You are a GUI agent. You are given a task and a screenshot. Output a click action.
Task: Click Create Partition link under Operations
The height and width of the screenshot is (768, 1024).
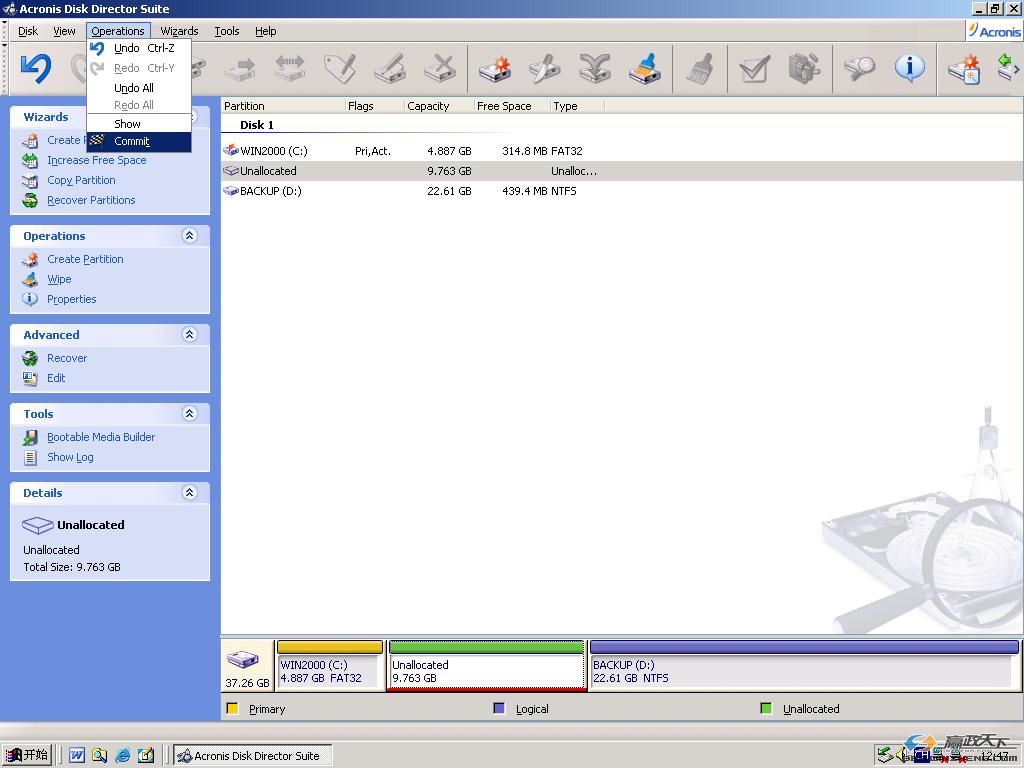click(x=85, y=259)
